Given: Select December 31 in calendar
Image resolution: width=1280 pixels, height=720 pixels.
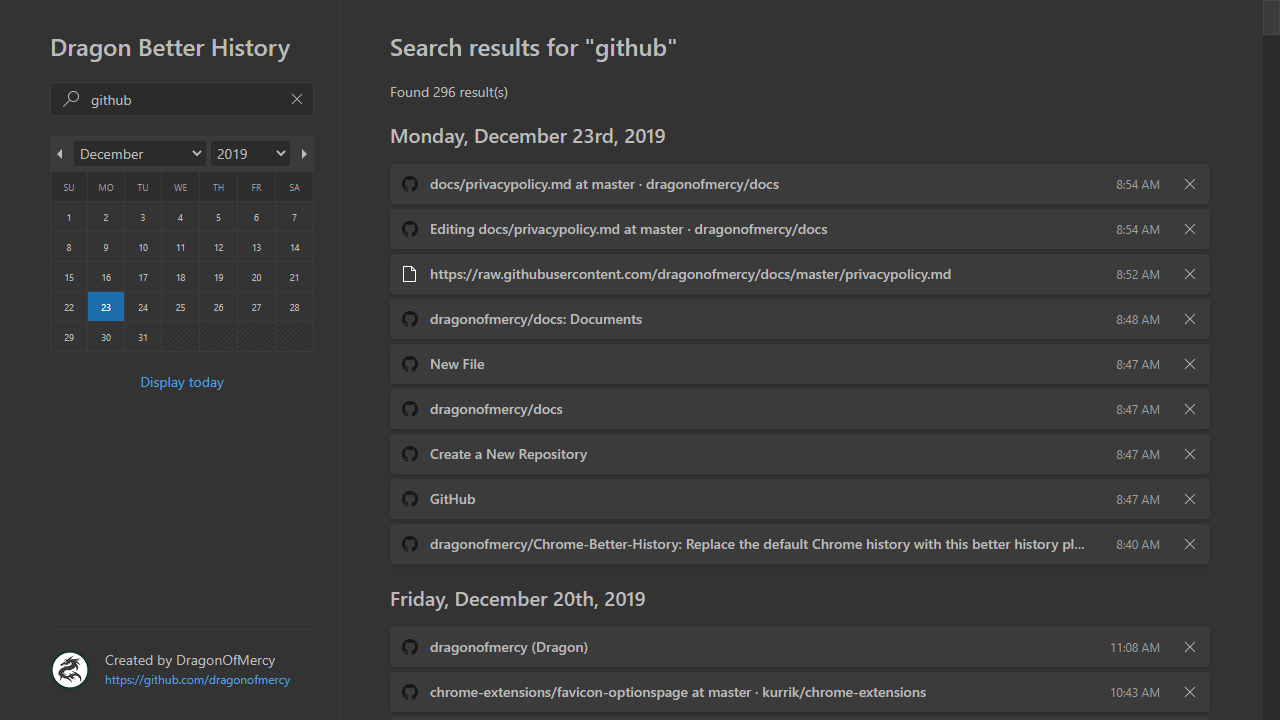Looking at the screenshot, I should pyautogui.click(x=143, y=337).
